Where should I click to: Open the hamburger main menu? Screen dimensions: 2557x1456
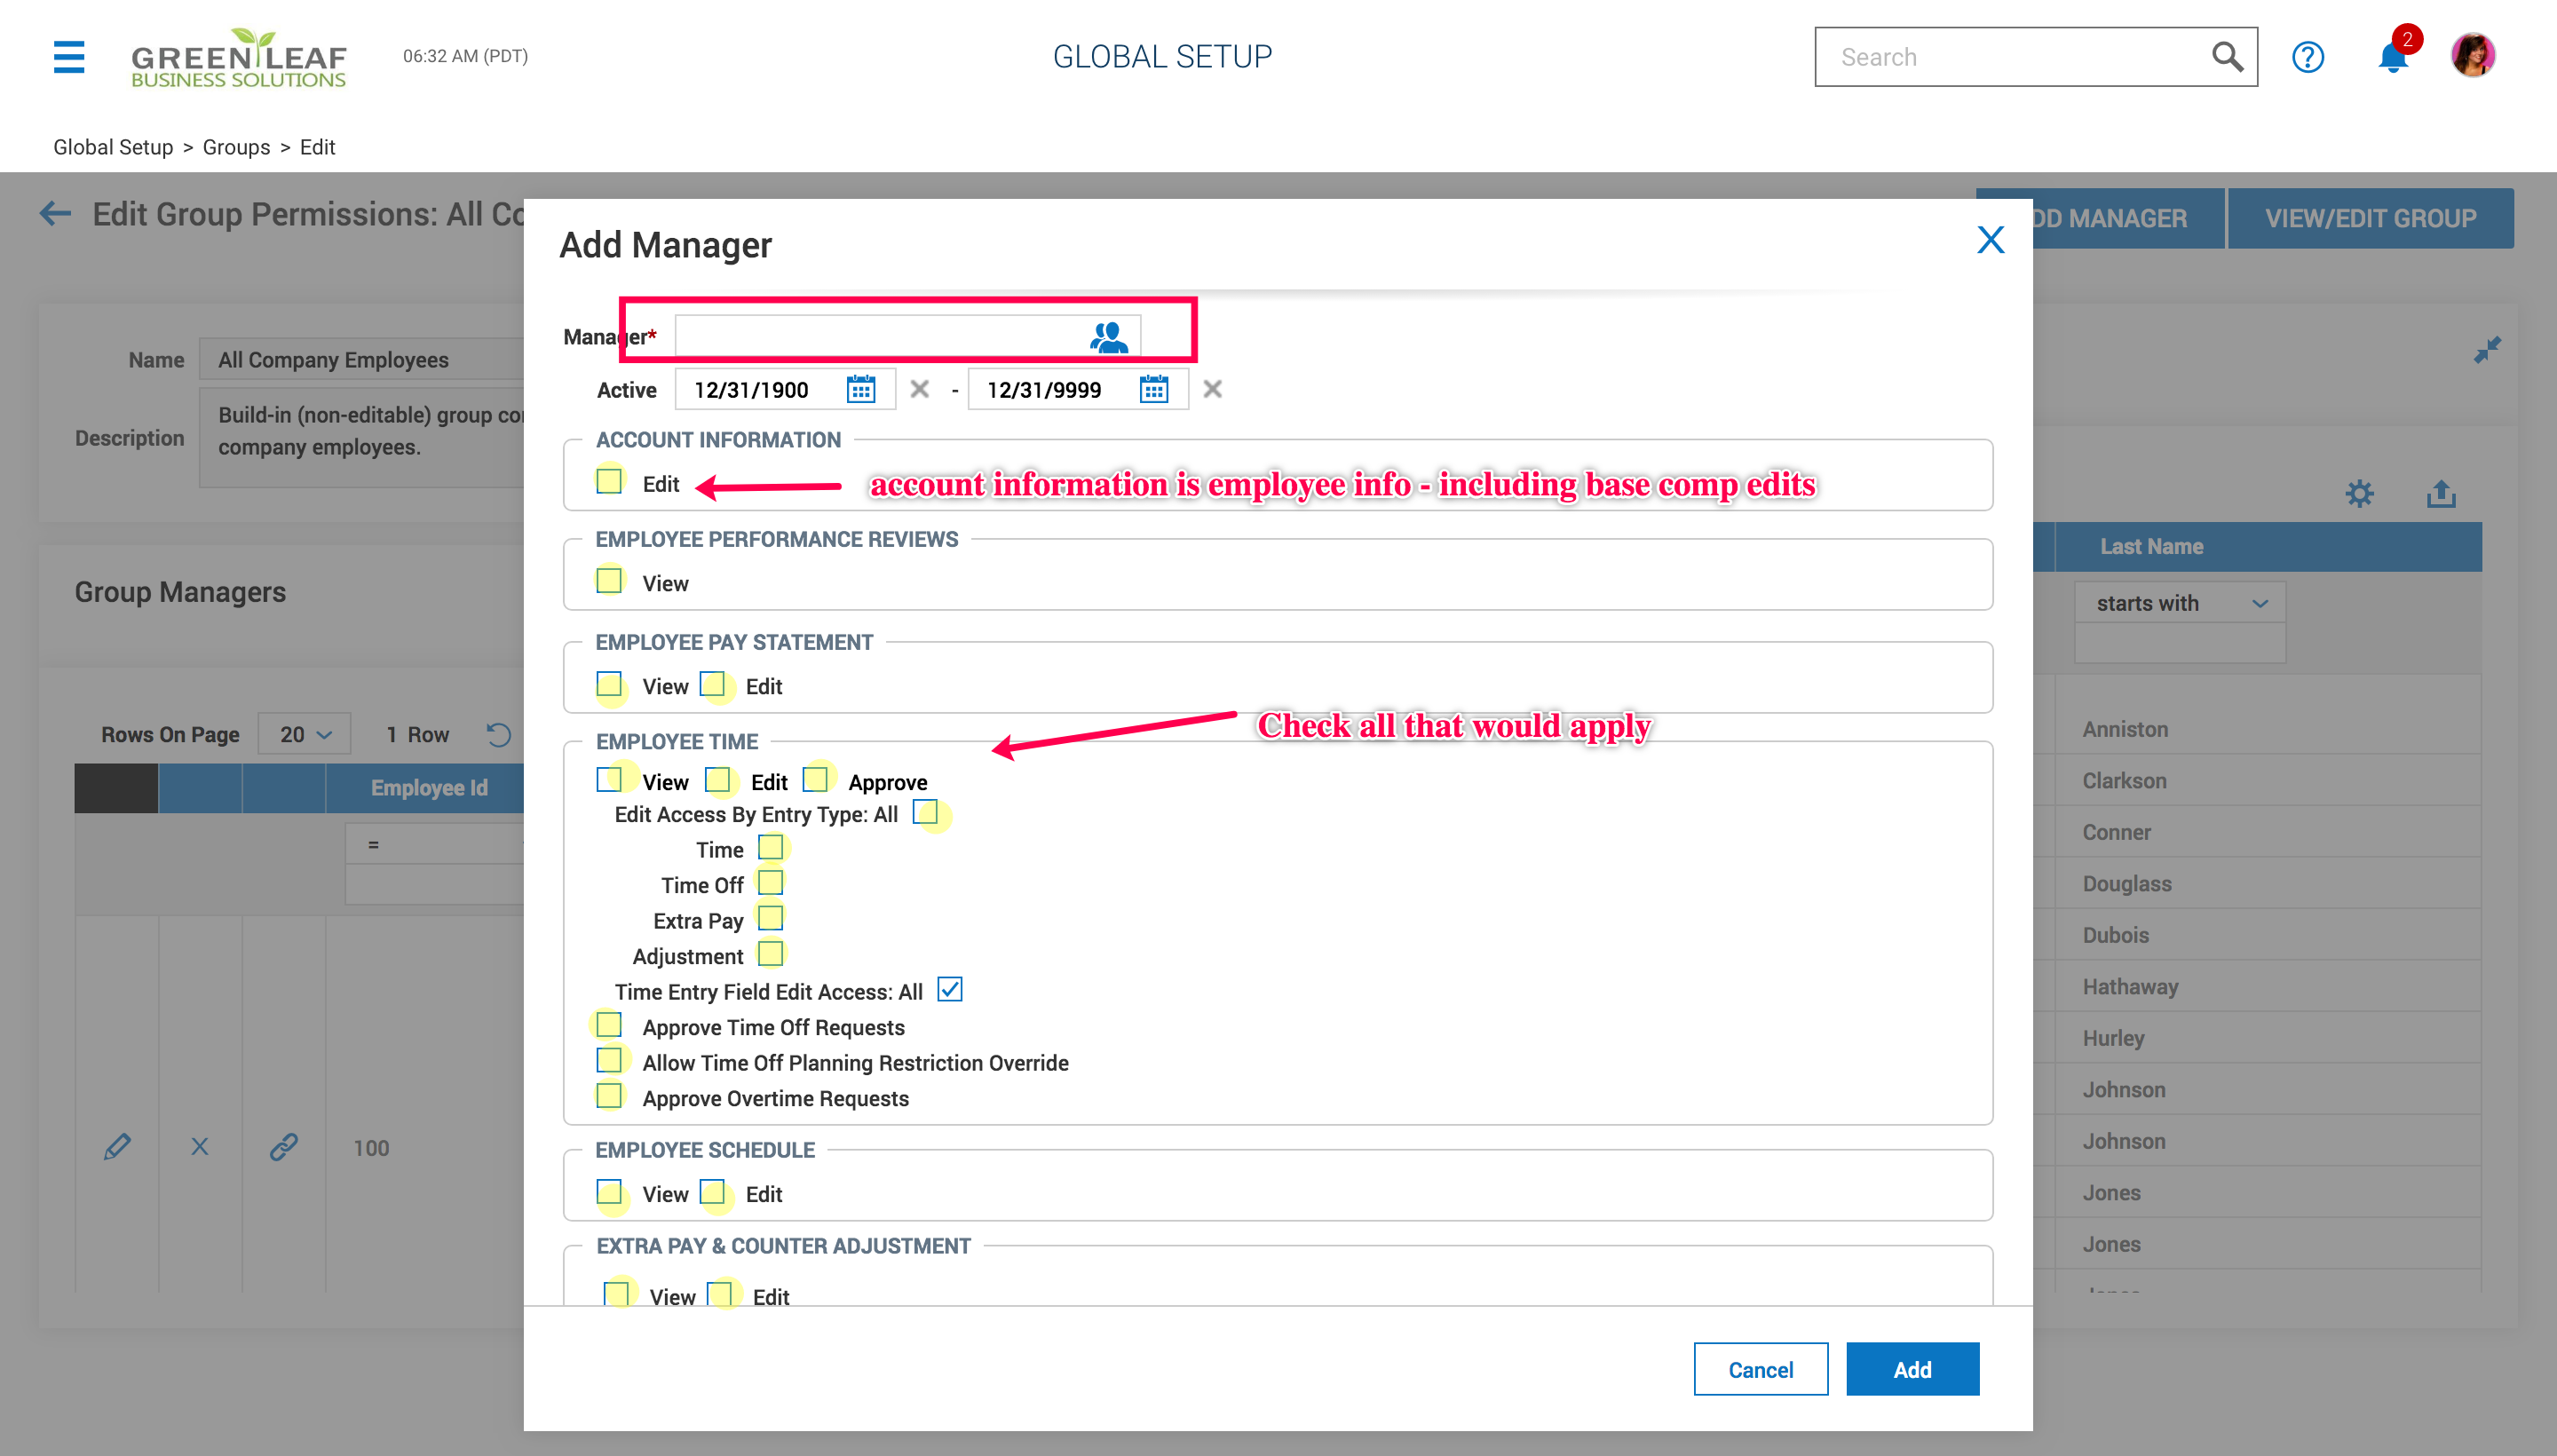pos(68,57)
